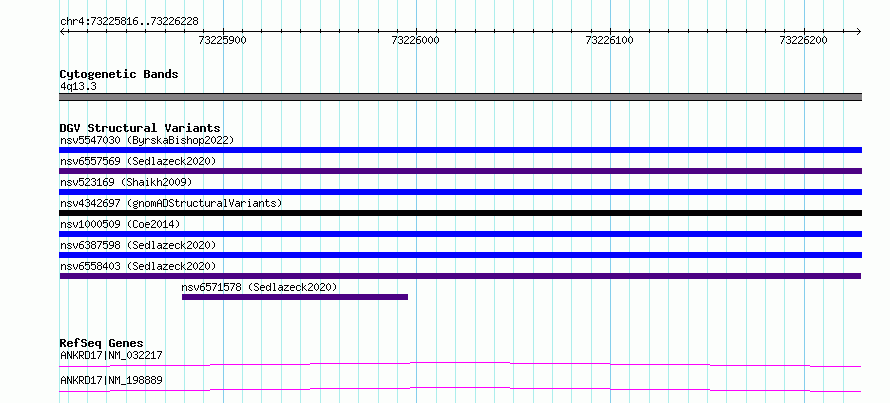Click the left arrowhead of the ruler
This screenshot has width=890, height=403.
pyautogui.click(x=63, y=31)
